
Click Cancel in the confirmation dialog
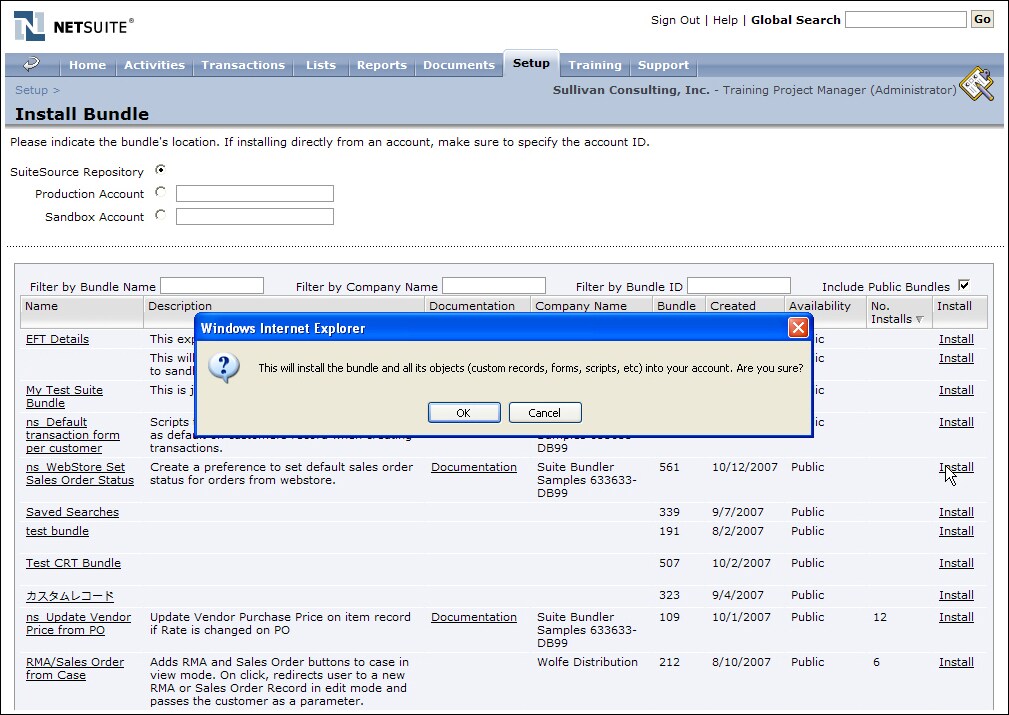(545, 413)
